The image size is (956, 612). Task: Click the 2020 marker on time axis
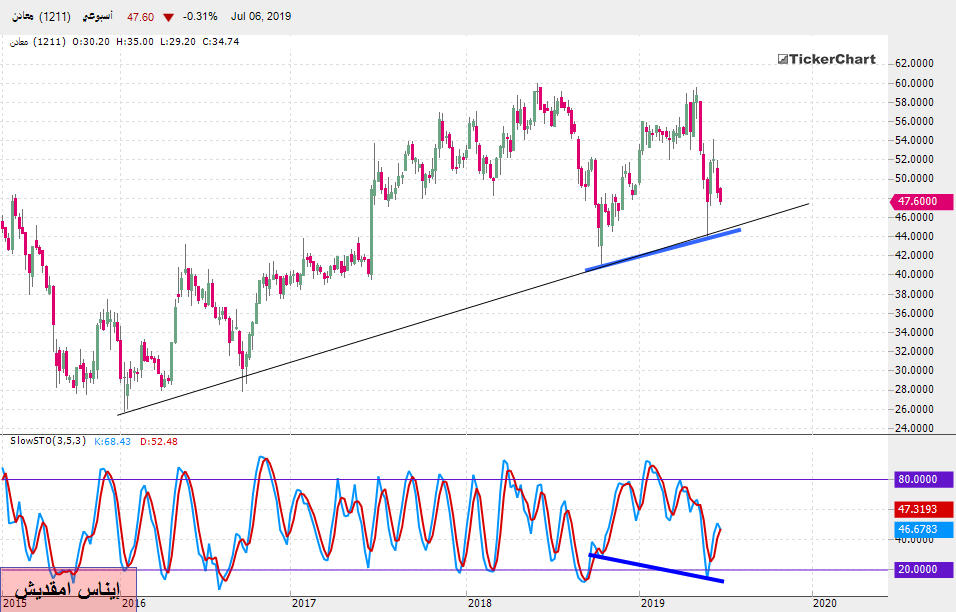click(824, 602)
